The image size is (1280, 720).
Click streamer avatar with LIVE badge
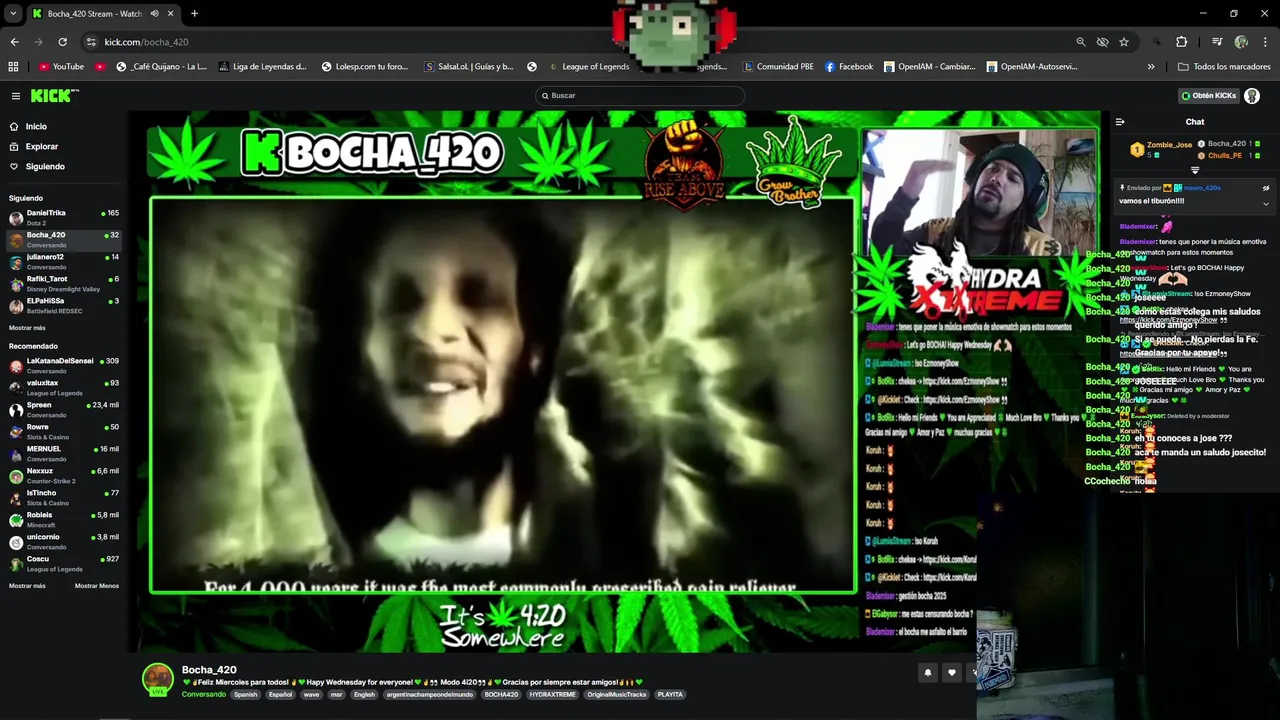click(157, 679)
